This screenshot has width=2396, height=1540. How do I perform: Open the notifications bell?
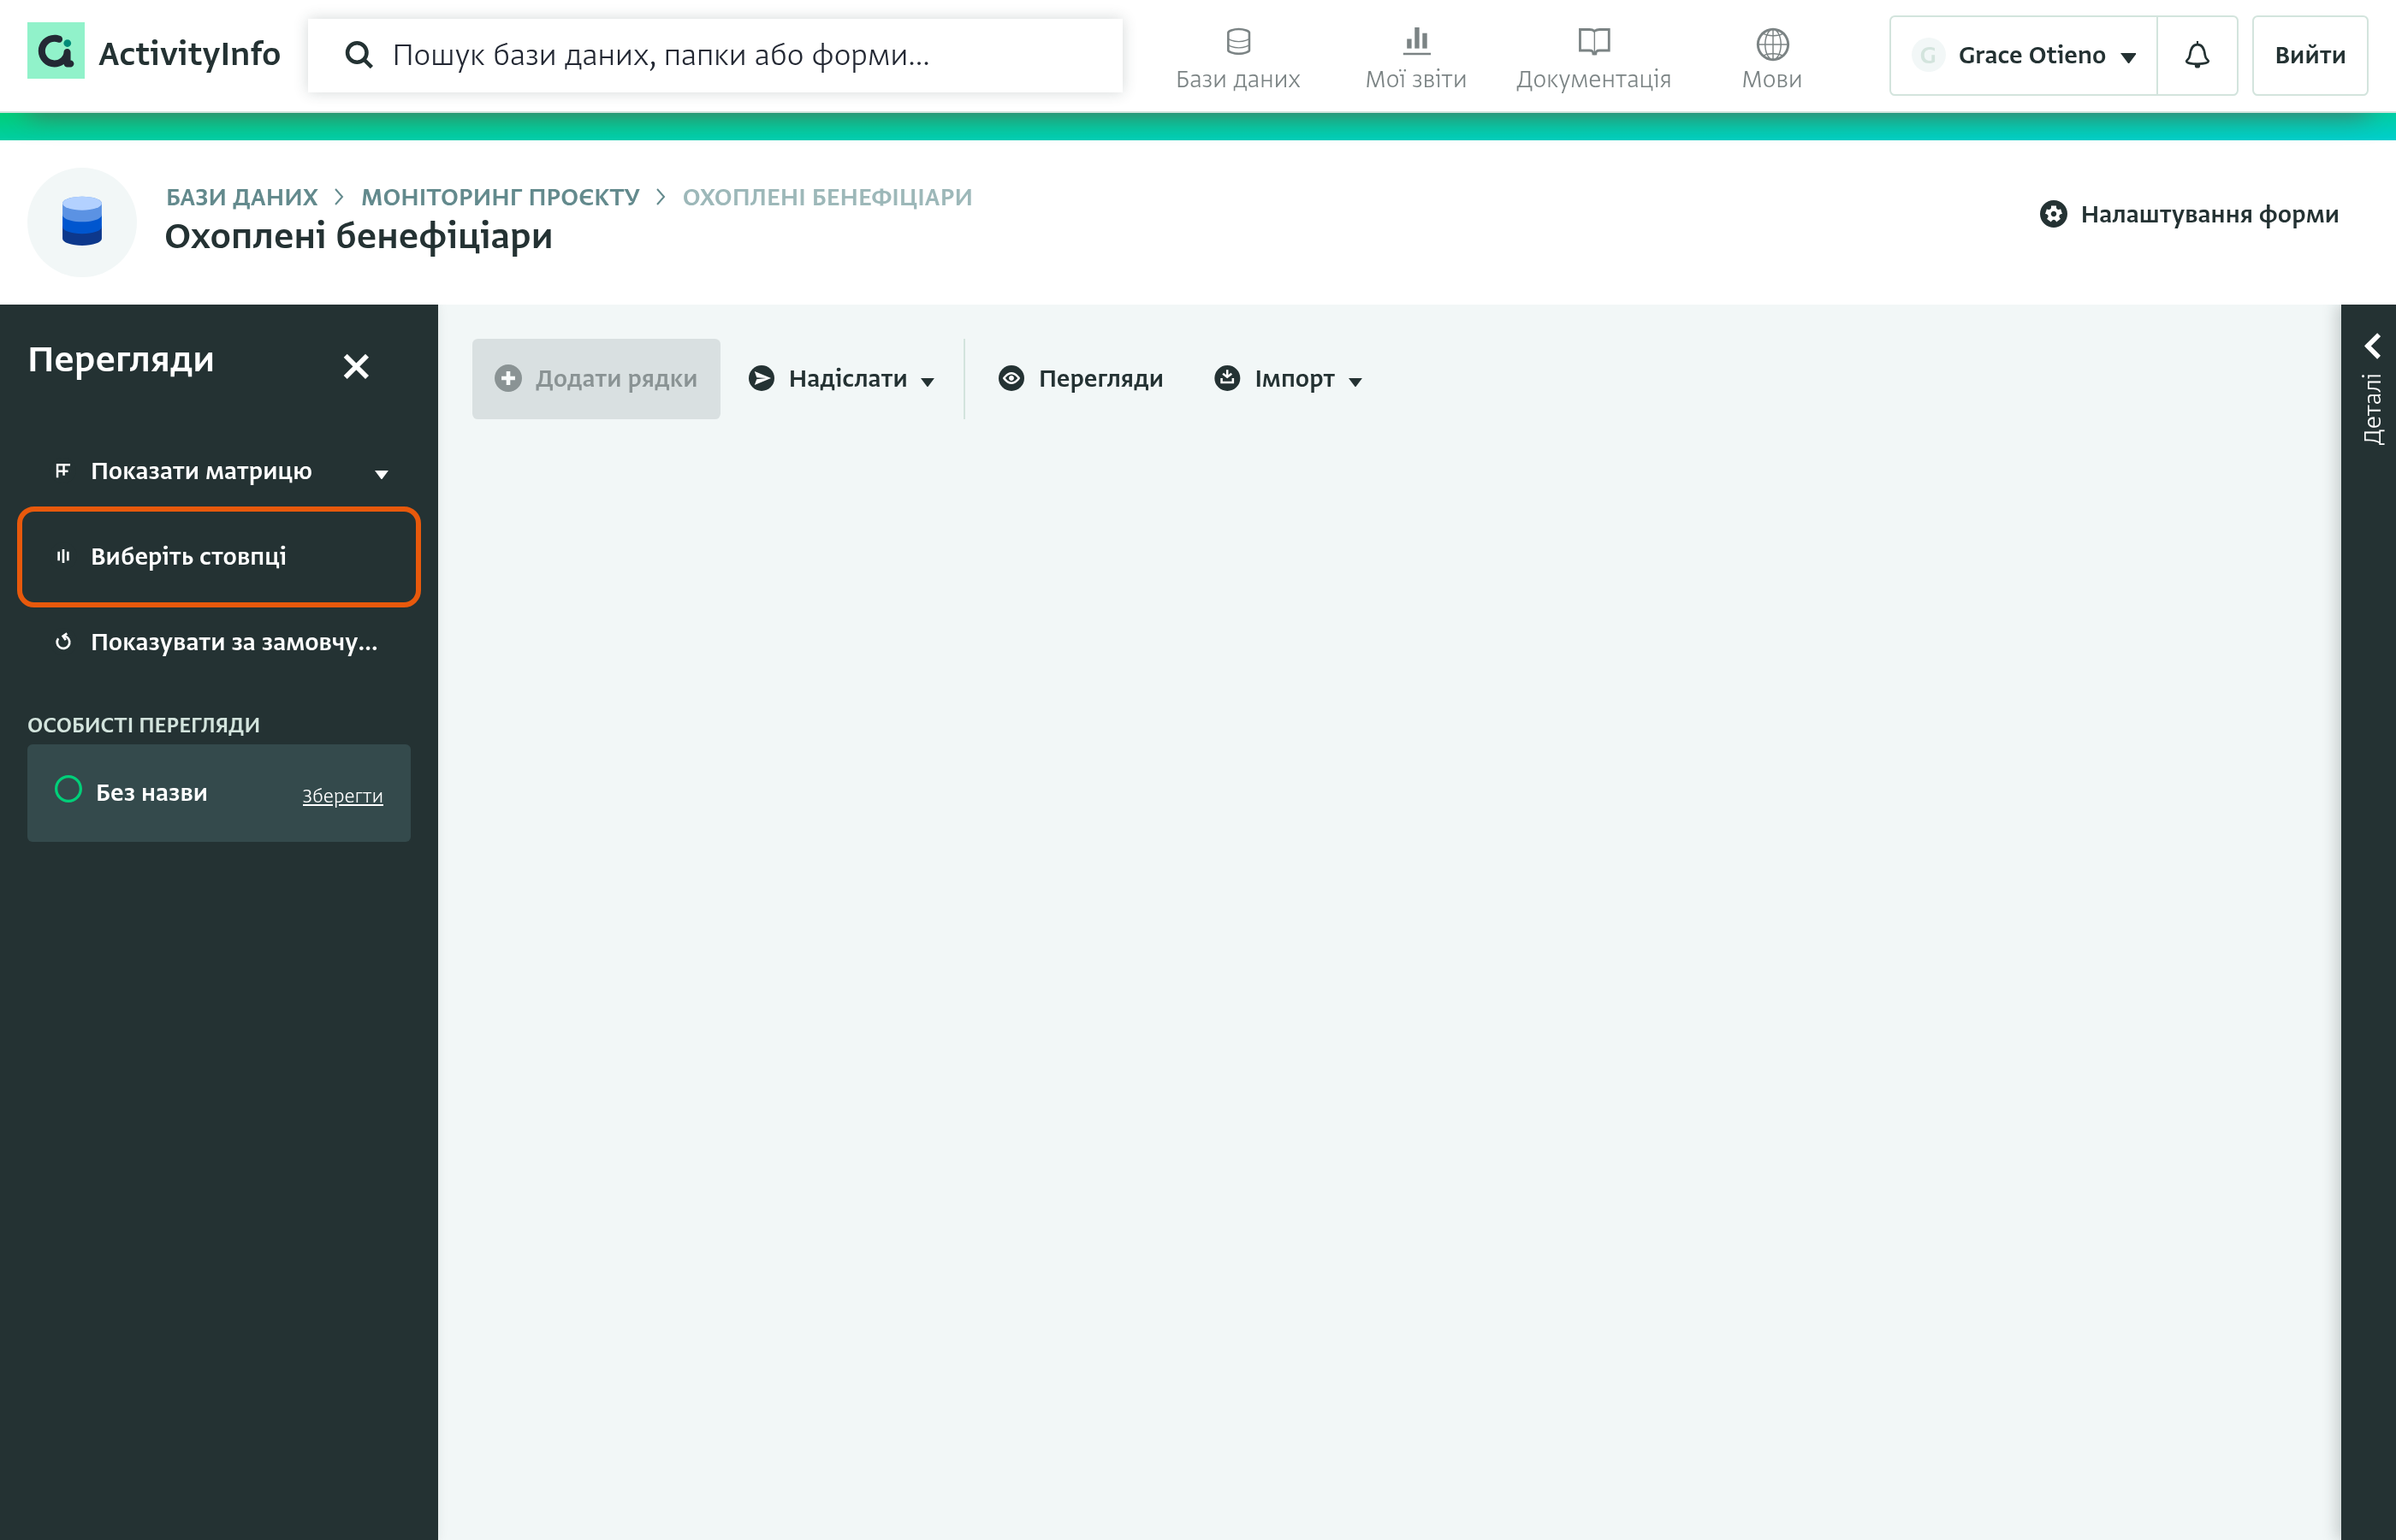coord(2197,55)
